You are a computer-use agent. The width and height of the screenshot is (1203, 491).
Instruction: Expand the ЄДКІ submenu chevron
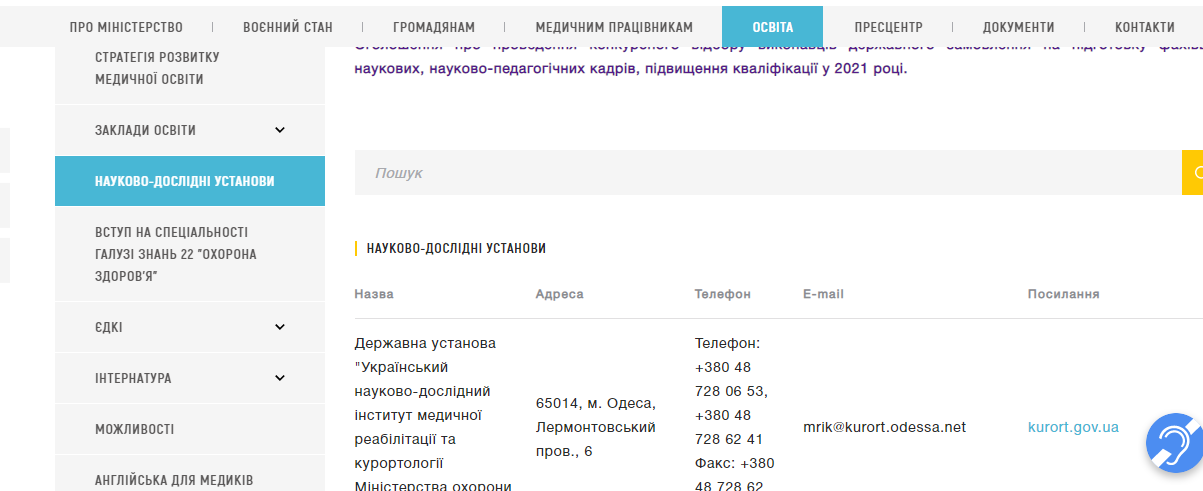[x=280, y=327]
